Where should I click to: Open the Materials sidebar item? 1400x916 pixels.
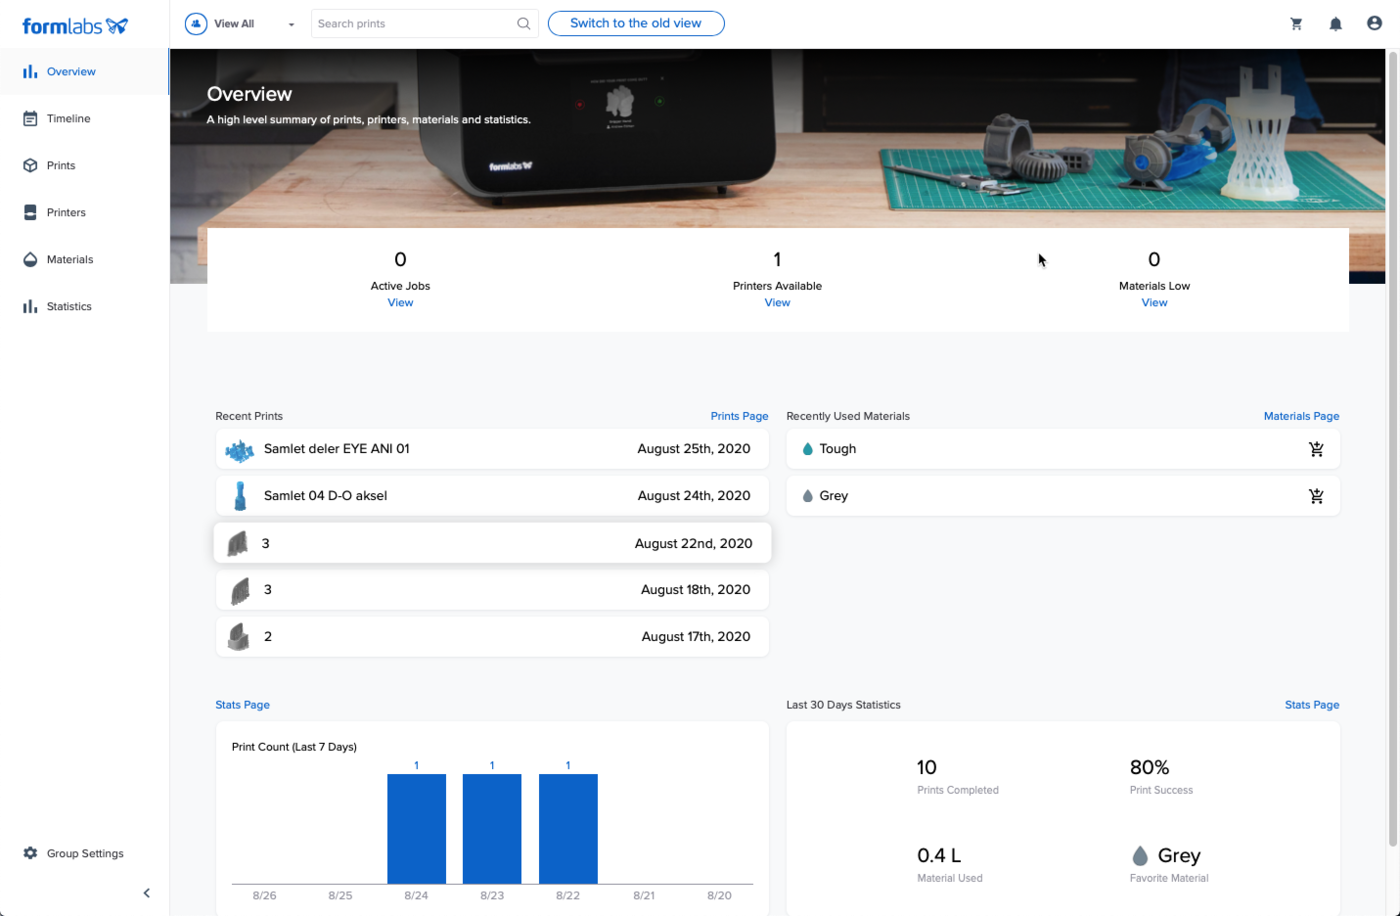[69, 260]
